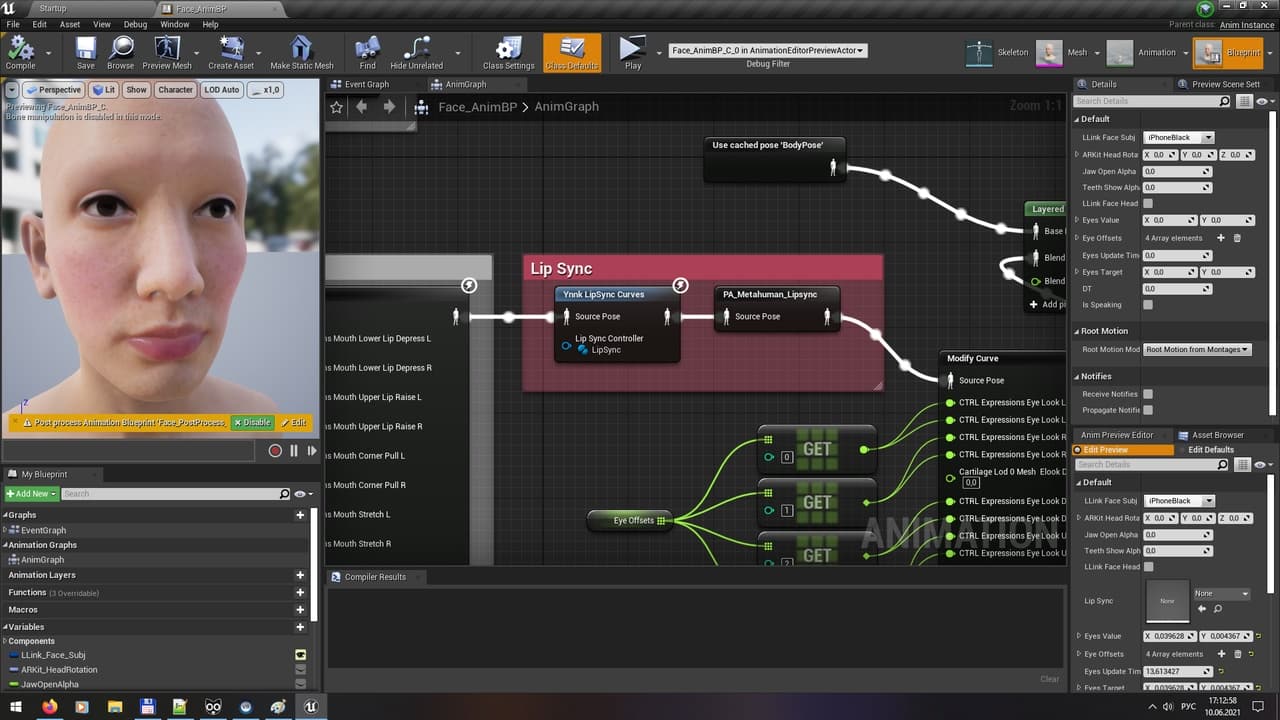Add a new macro with plus icon
1280x720 pixels.
[300, 610]
